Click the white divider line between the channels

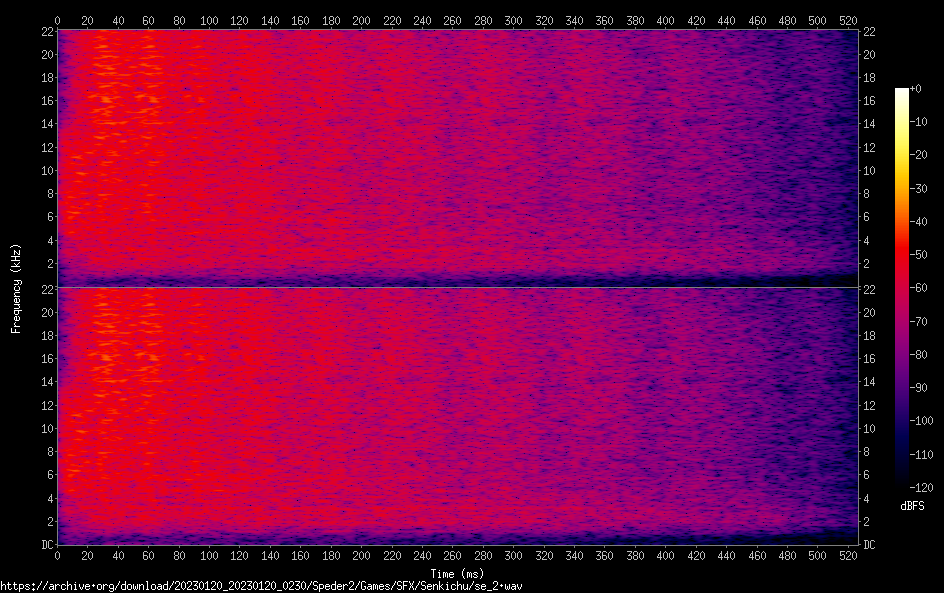click(457, 288)
